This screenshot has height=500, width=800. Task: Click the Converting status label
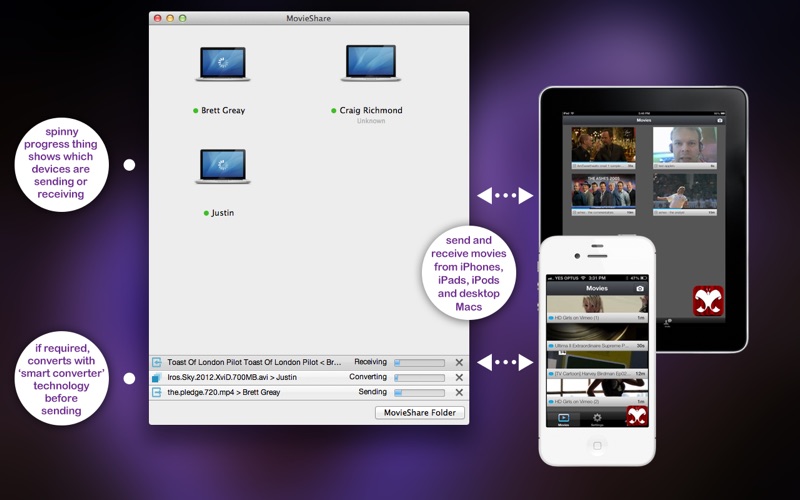368,377
